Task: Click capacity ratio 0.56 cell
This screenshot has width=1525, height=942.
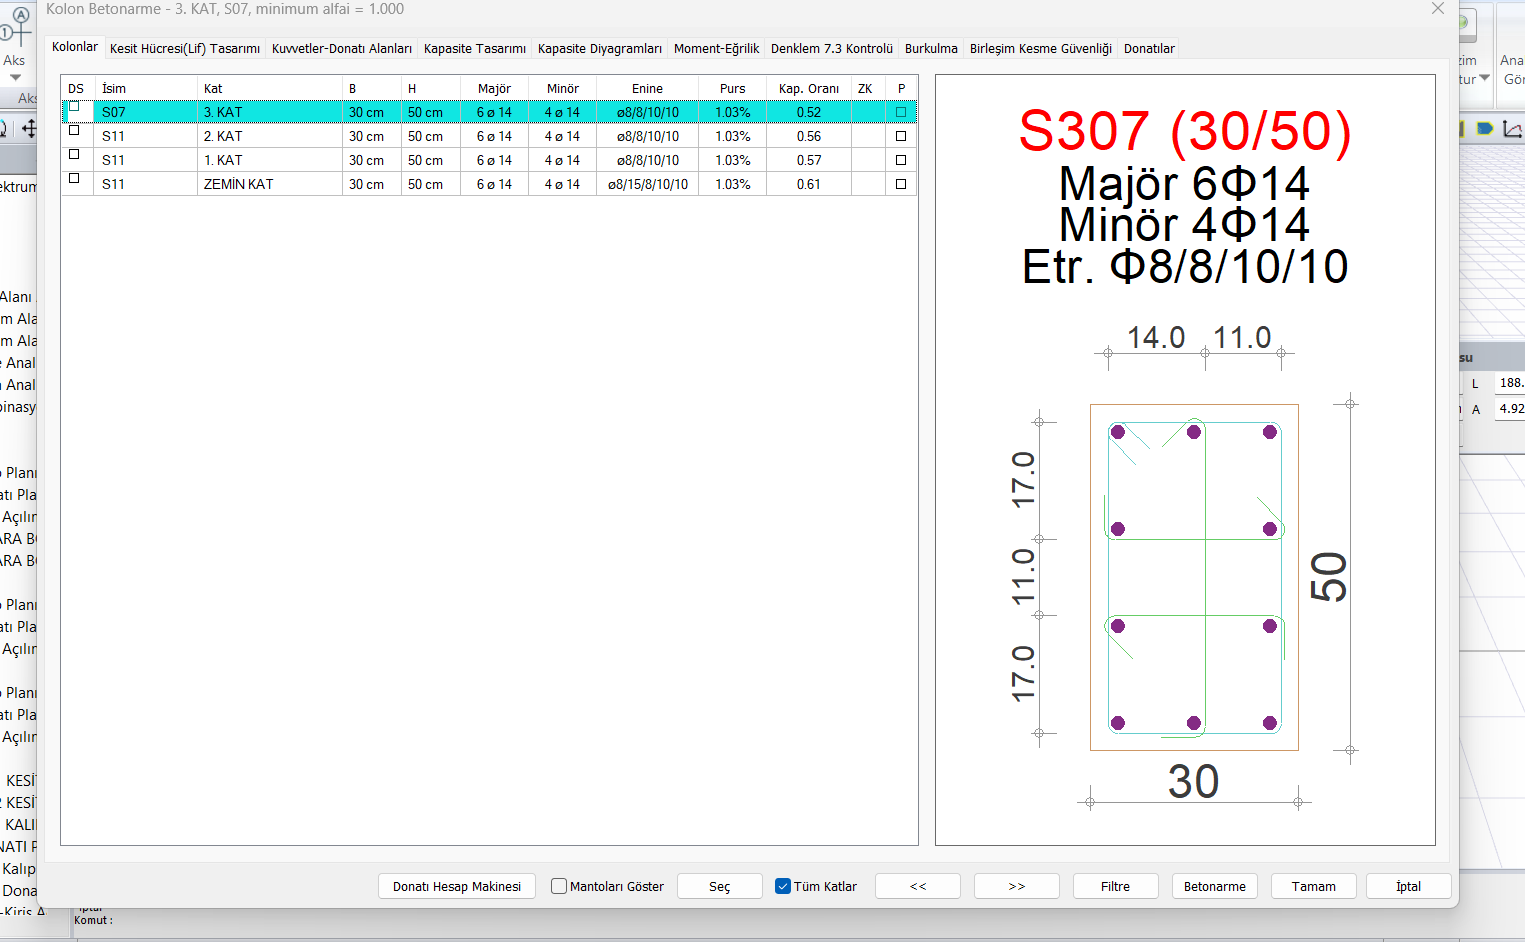Action: pyautogui.click(x=809, y=136)
